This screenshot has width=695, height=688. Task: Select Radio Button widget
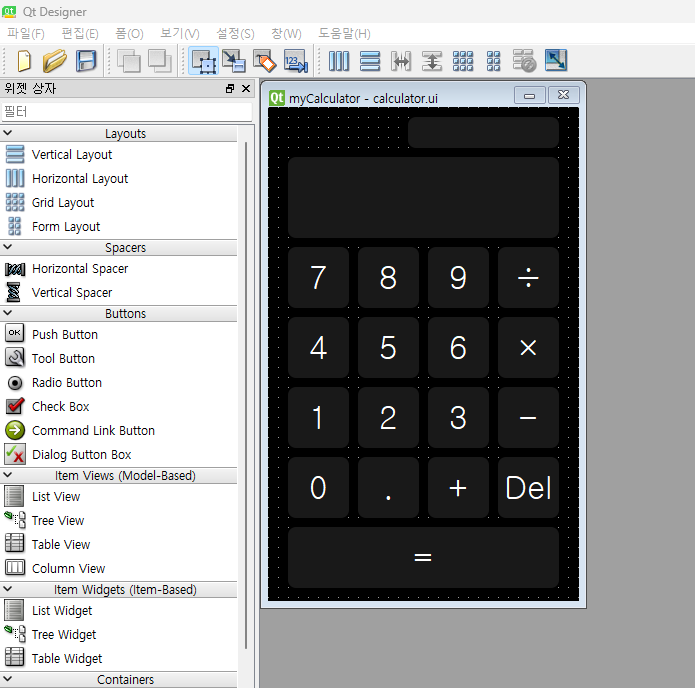[x=67, y=383]
